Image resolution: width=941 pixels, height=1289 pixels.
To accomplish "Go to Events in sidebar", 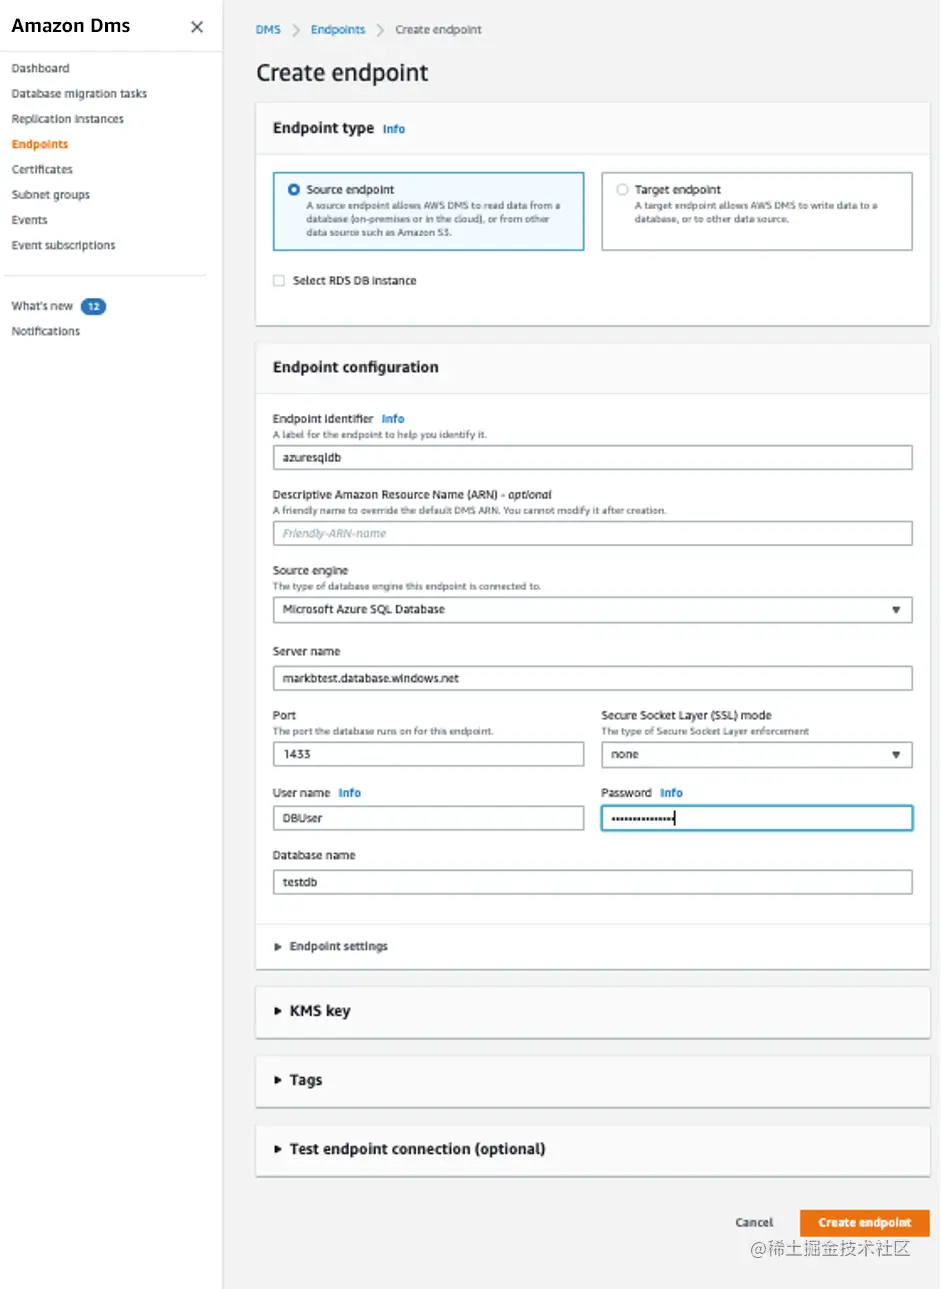I will coord(29,220).
